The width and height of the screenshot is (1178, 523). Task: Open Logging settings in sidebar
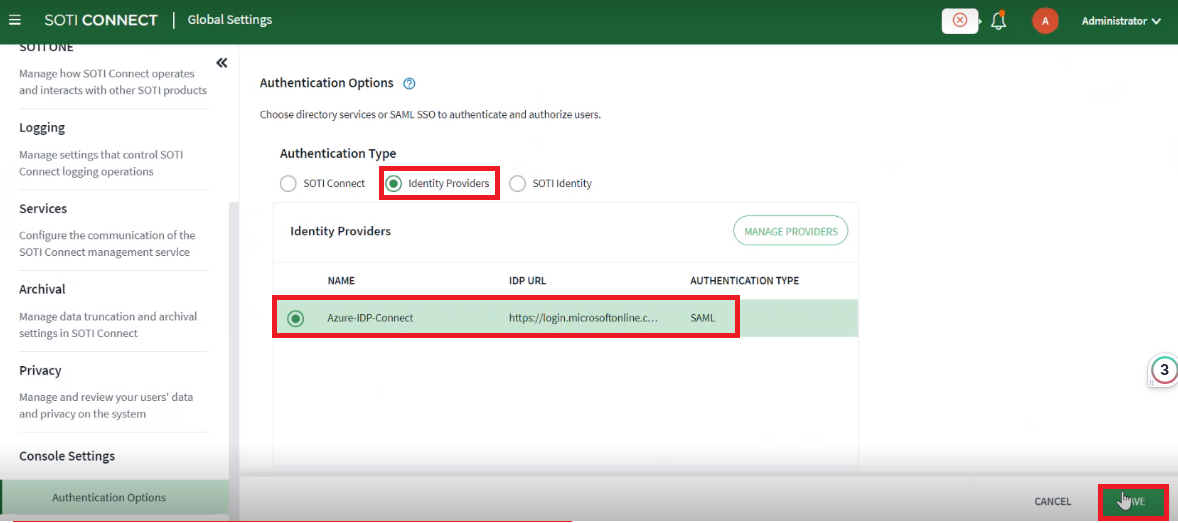pyautogui.click(x=42, y=128)
